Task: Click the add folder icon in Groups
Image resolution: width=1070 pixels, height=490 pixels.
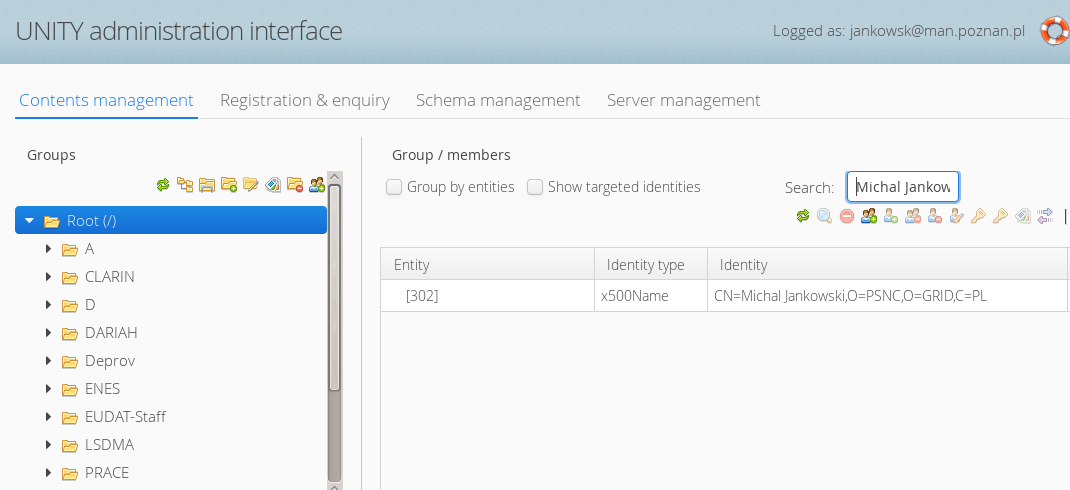Action: coord(229,184)
